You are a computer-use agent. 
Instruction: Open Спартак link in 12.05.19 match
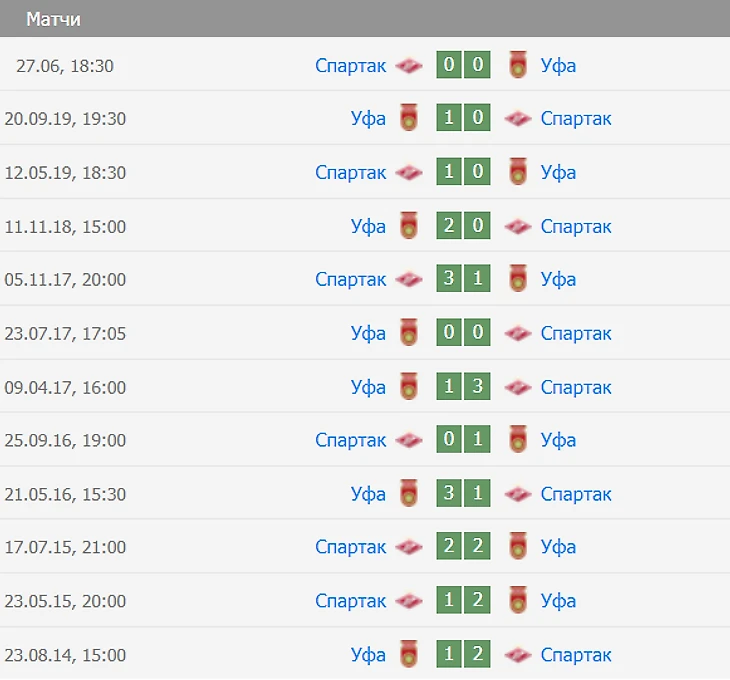tap(350, 173)
